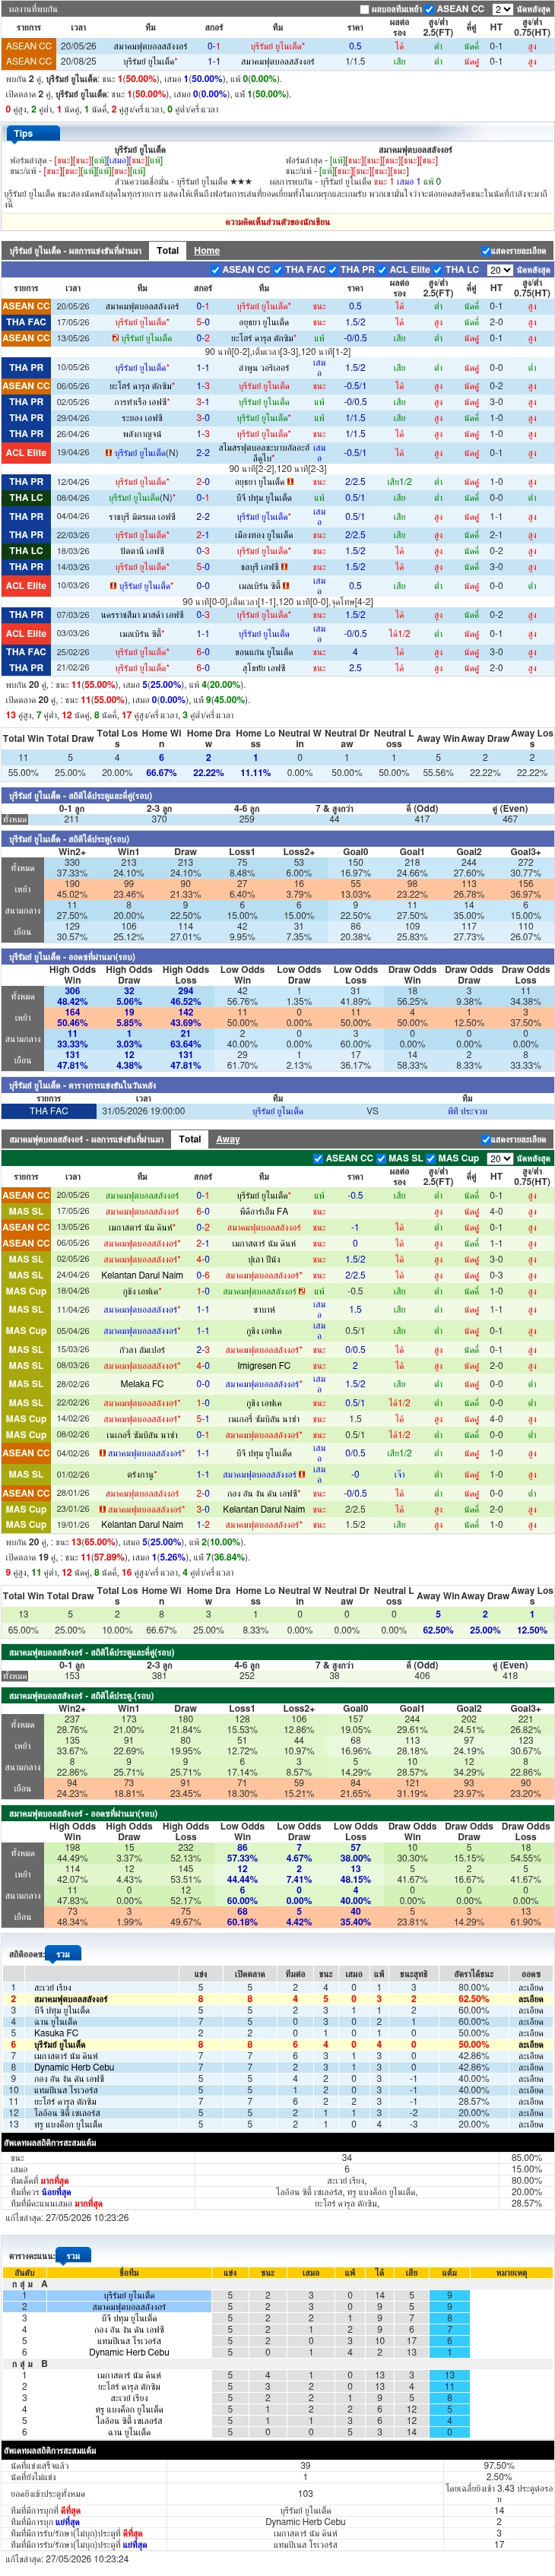This screenshot has width=555, height=2576.
Task: Click red card icon on ACL Elite 10/03/26 row
Action: pyautogui.click(x=113, y=585)
